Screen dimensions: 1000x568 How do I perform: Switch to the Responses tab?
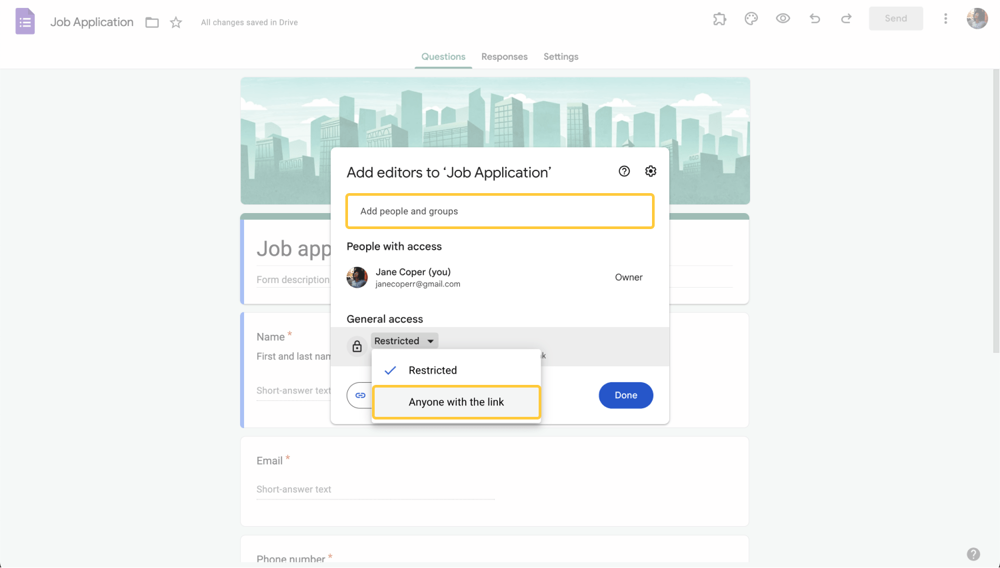(504, 57)
